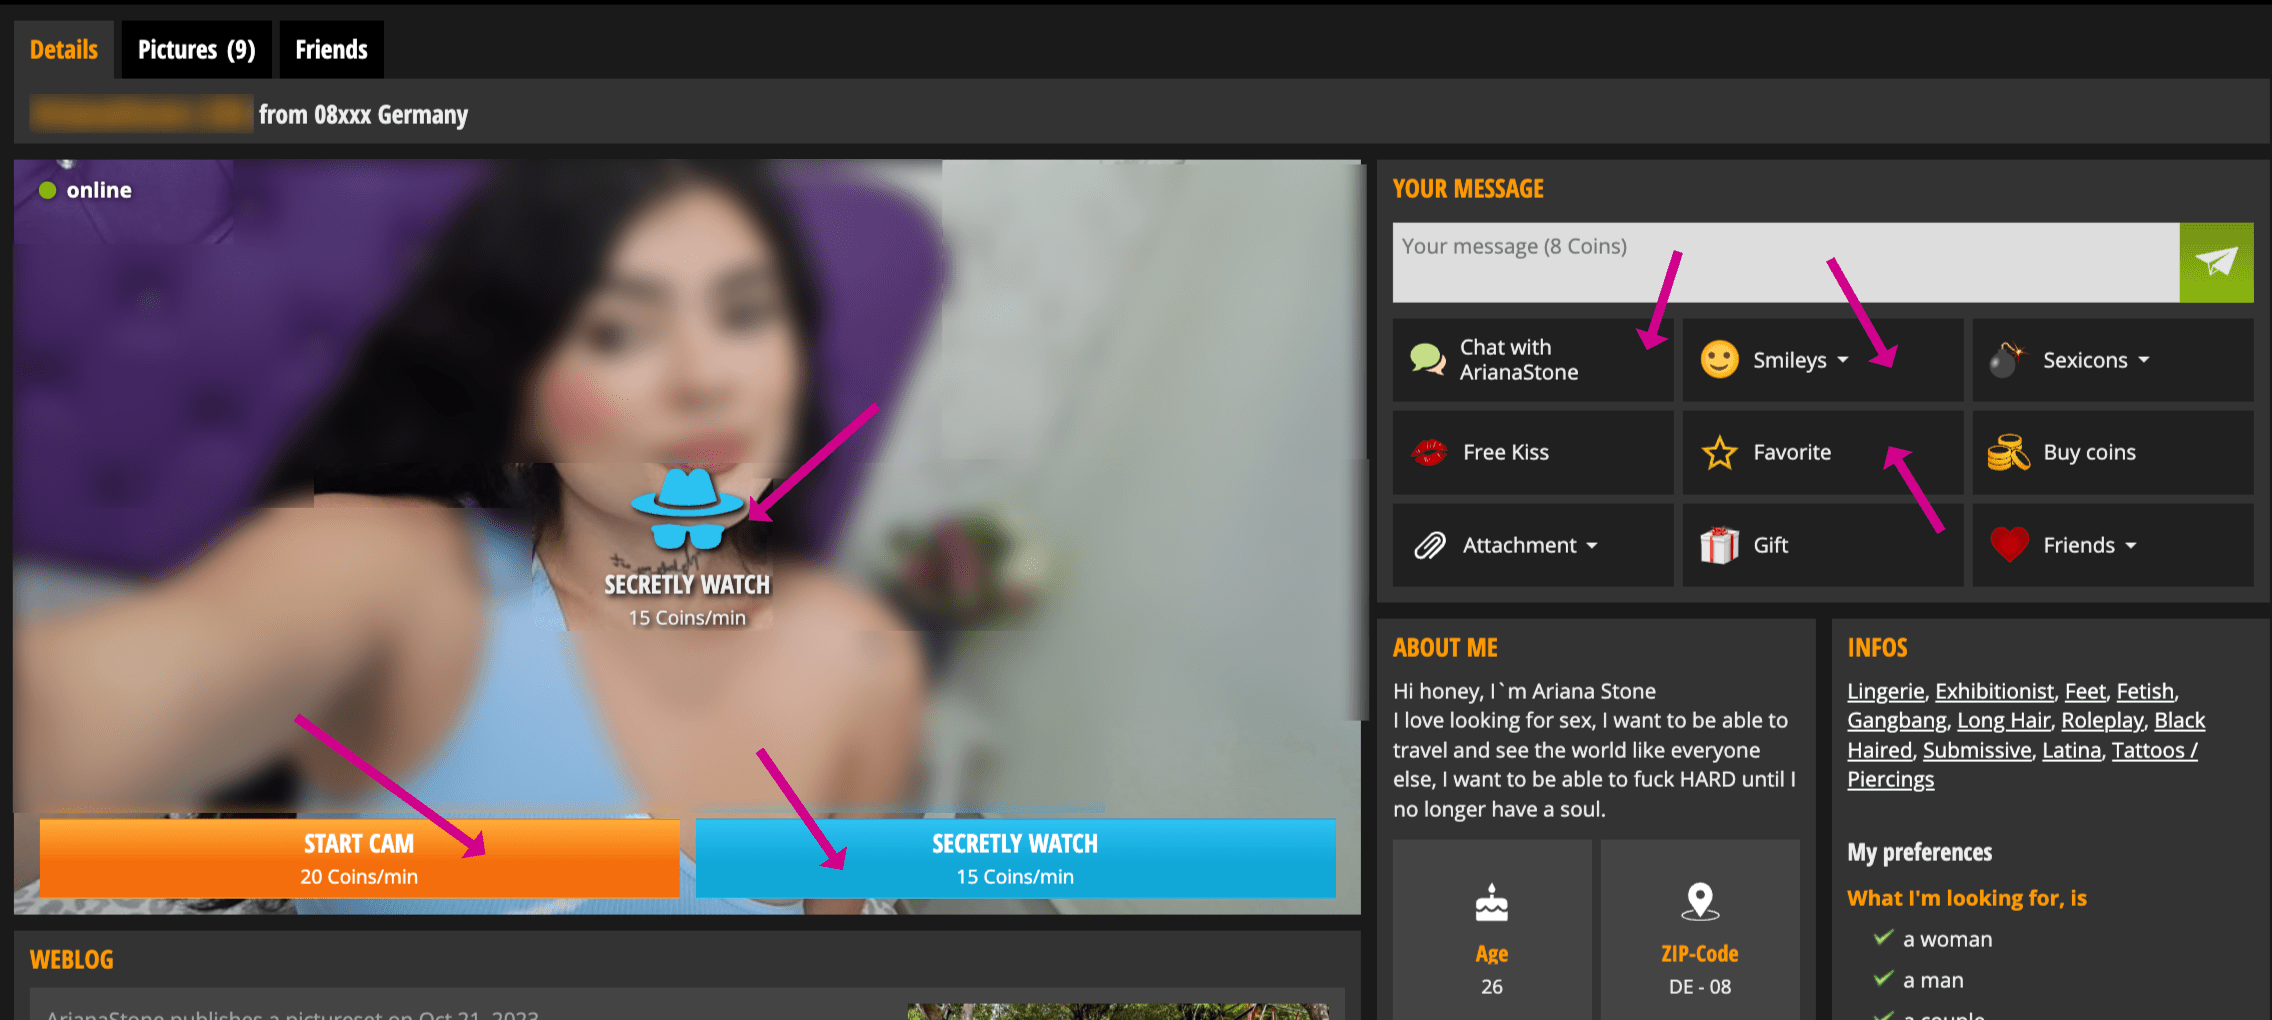Open the Long Hair tag link
Viewport: 2272px width, 1020px height.
tap(2003, 720)
